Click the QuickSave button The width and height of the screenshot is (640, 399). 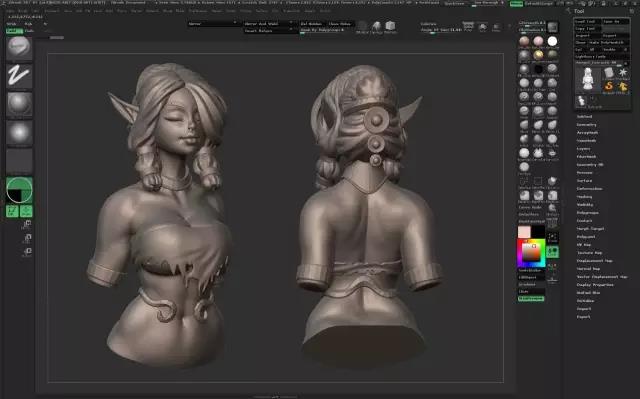[x=455, y=4]
